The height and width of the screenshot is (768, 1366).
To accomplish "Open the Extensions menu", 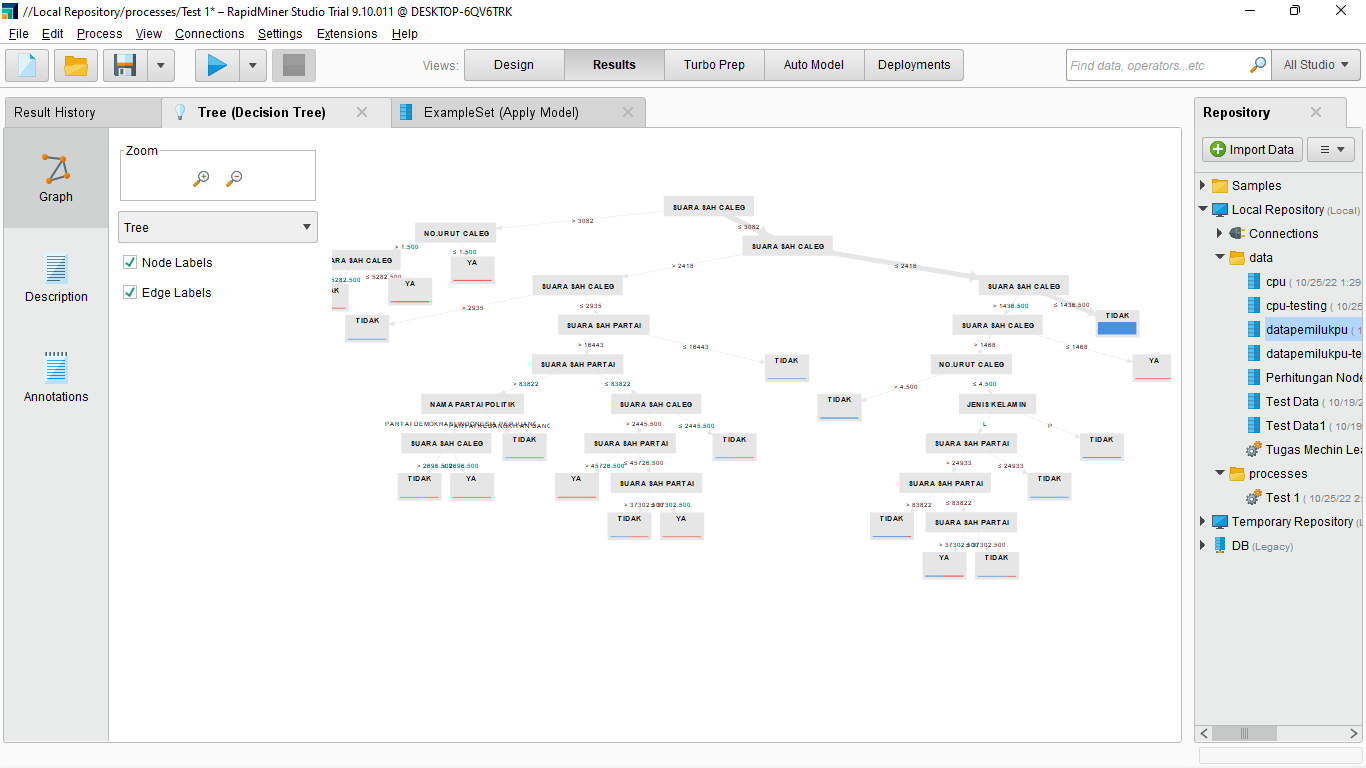I will coord(346,33).
